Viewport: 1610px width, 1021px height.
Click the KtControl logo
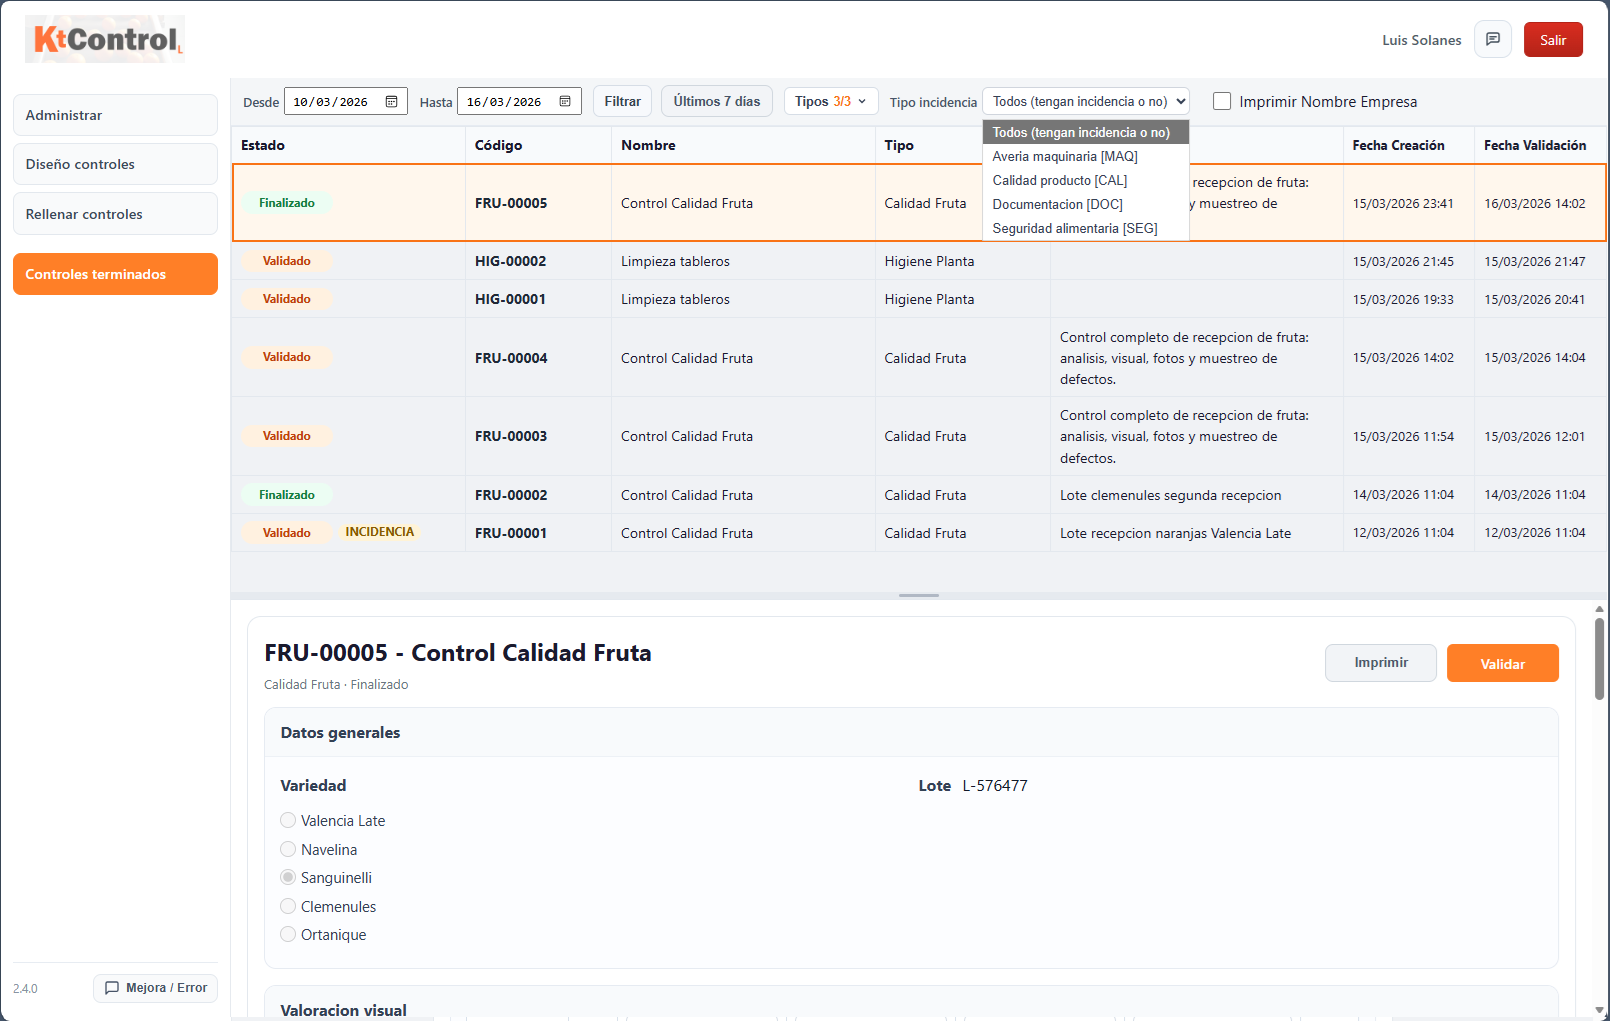point(105,40)
